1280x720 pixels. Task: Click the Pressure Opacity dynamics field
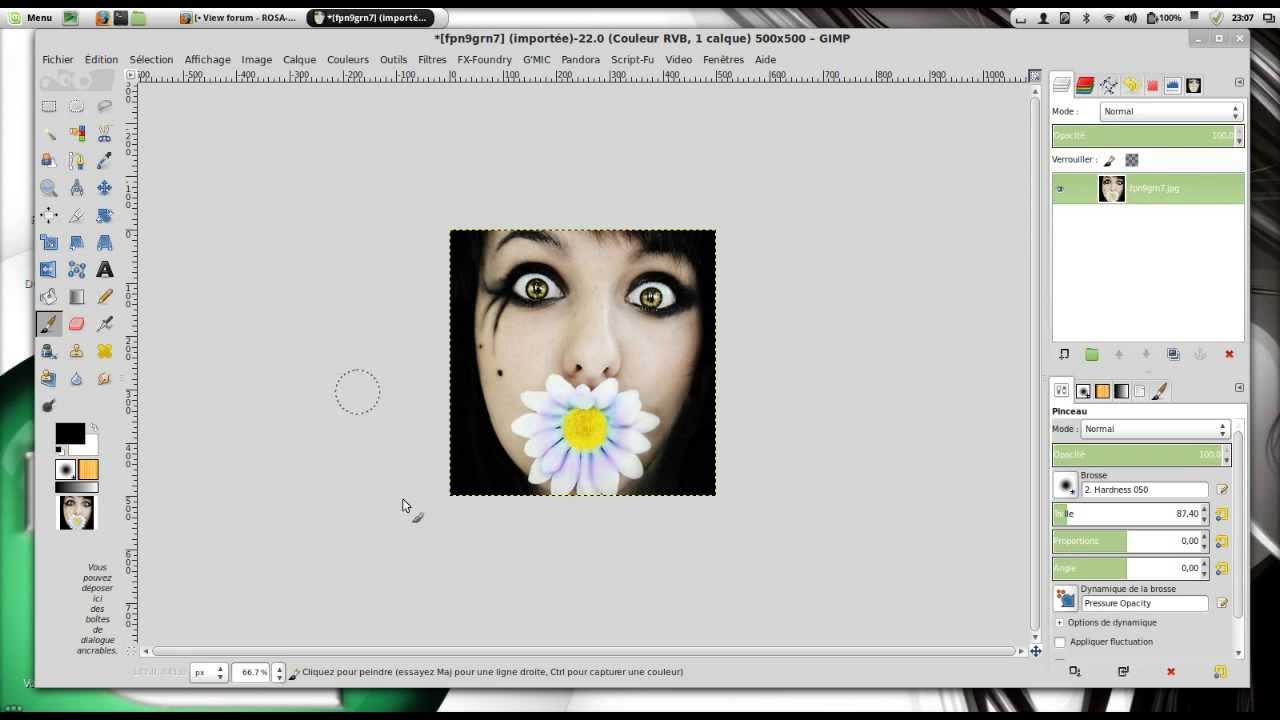point(1145,603)
